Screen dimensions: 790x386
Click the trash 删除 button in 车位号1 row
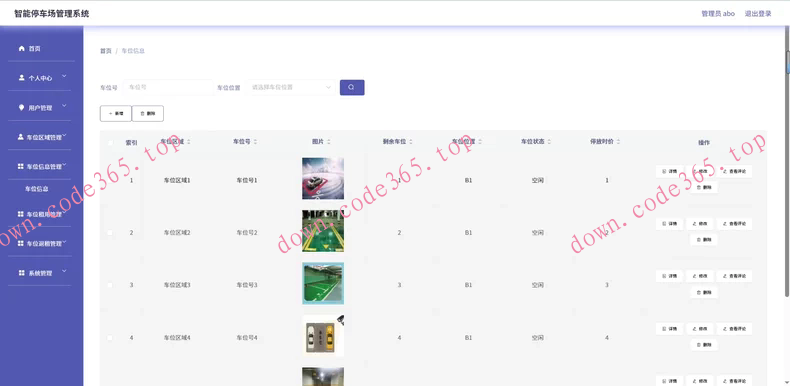click(703, 187)
